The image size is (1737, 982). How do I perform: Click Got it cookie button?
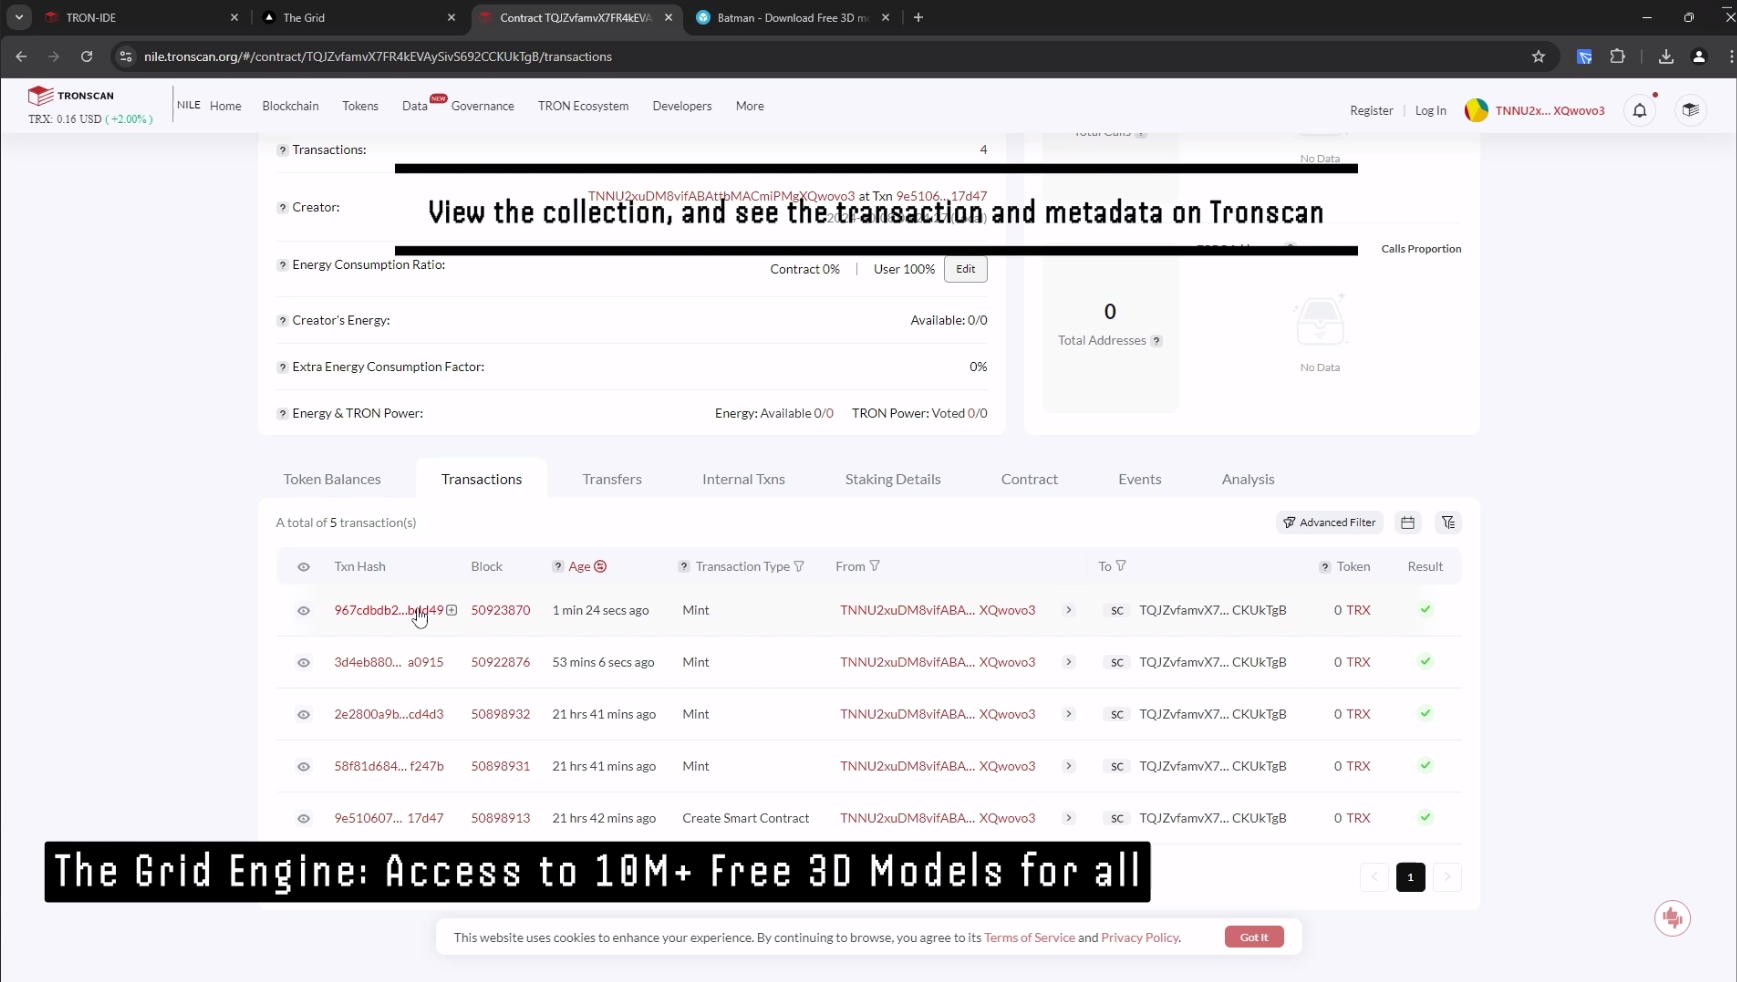(x=1254, y=937)
